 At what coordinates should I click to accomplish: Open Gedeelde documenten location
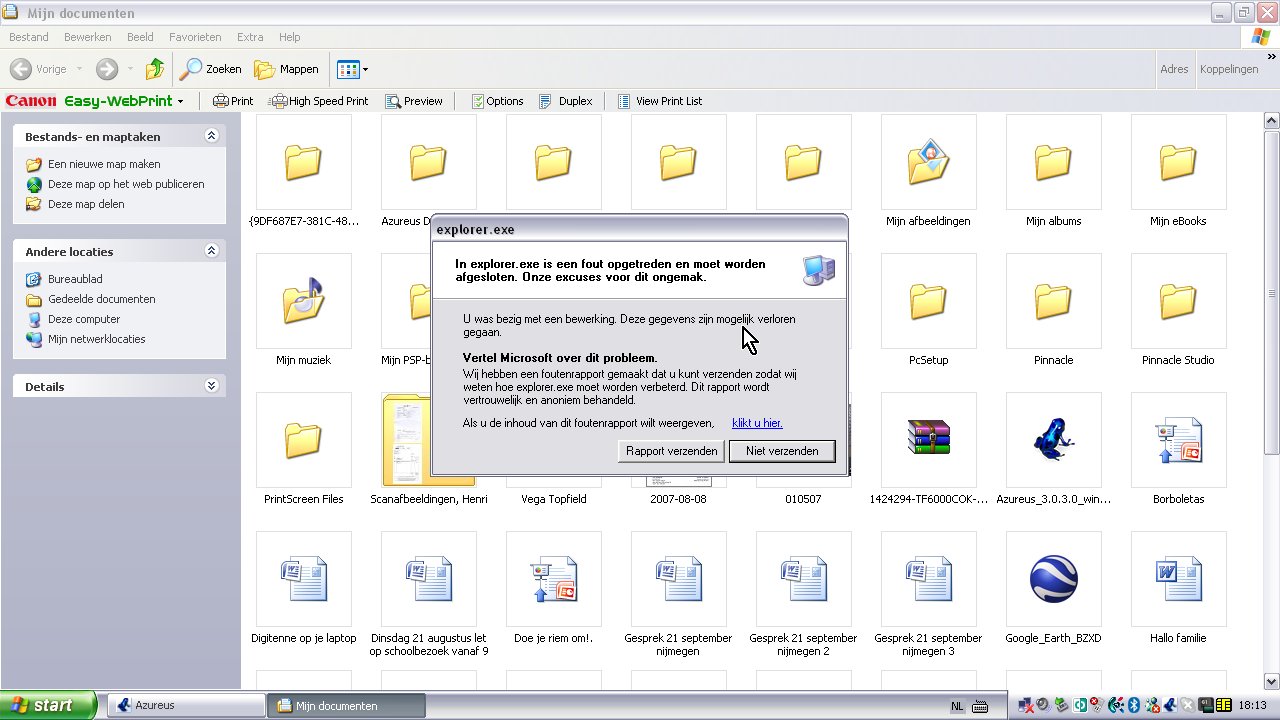101,299
